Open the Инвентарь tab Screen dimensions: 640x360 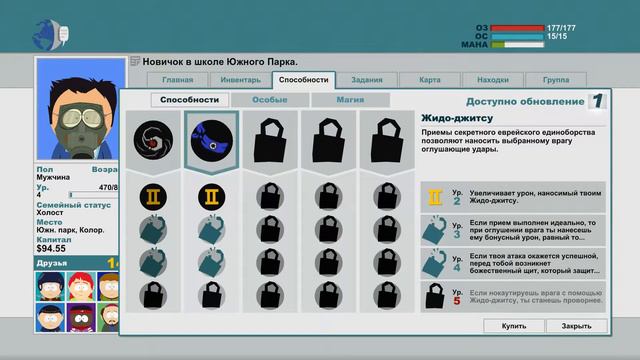pyautogui.click(x=240, y=80)
